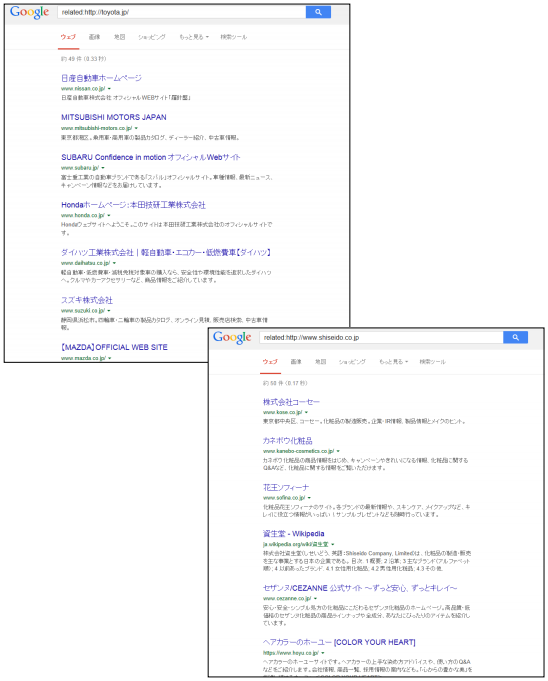
Task: Expand the arrow next to ja.wikipedia.org URL
Action: pos(333,544)
